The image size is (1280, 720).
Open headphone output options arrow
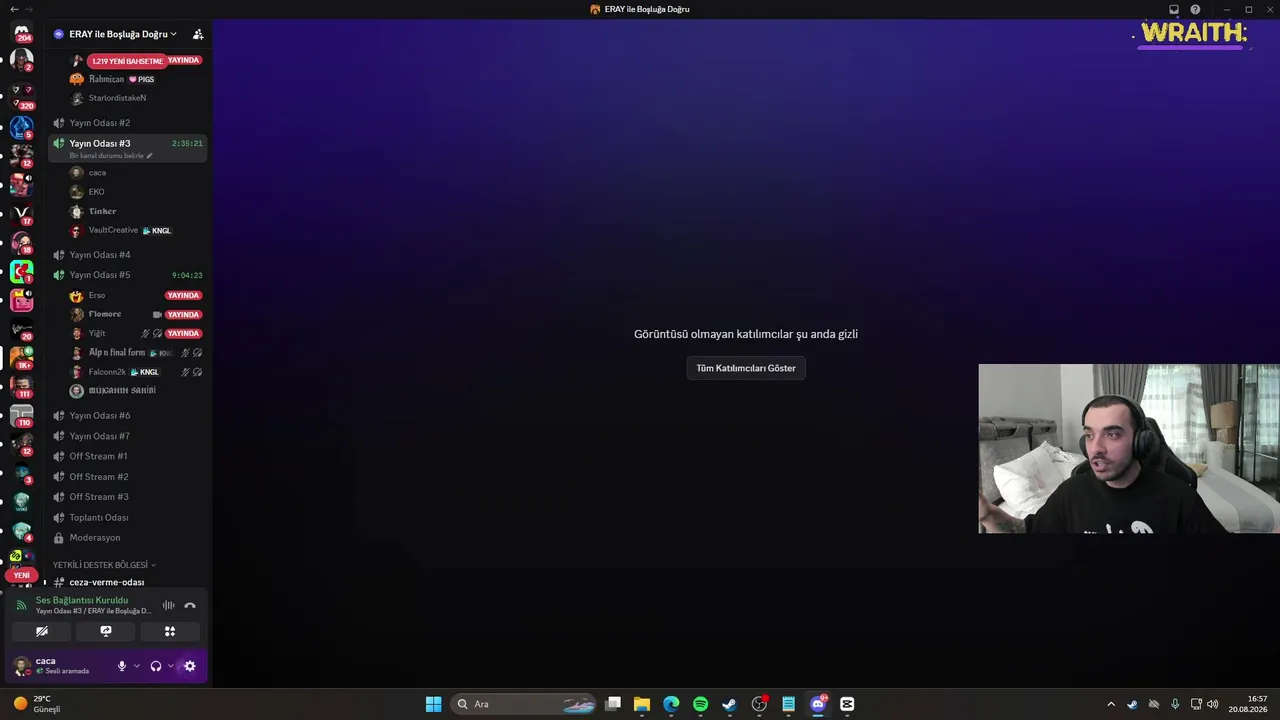click(170, 666)
